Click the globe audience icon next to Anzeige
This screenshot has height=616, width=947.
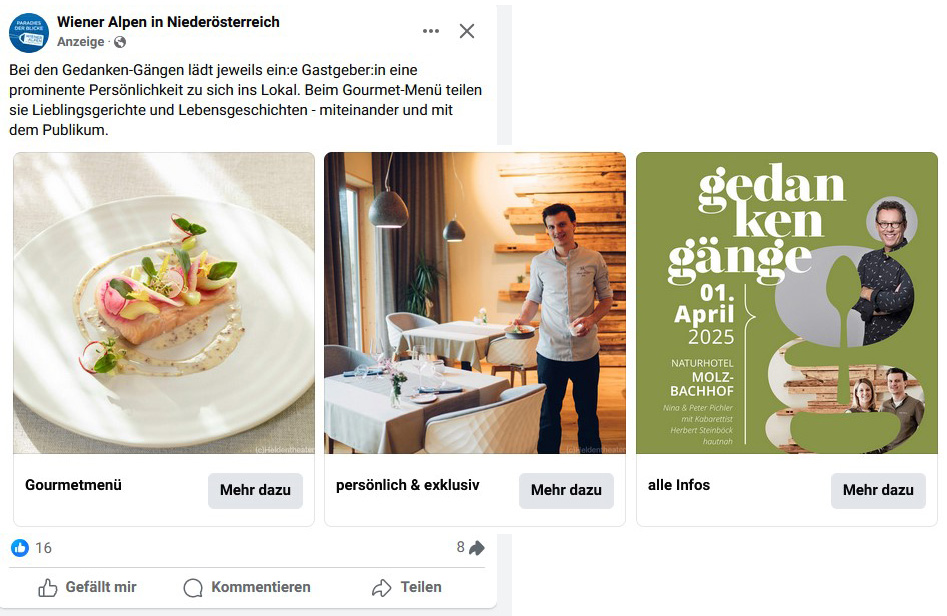tap(121, 42)
